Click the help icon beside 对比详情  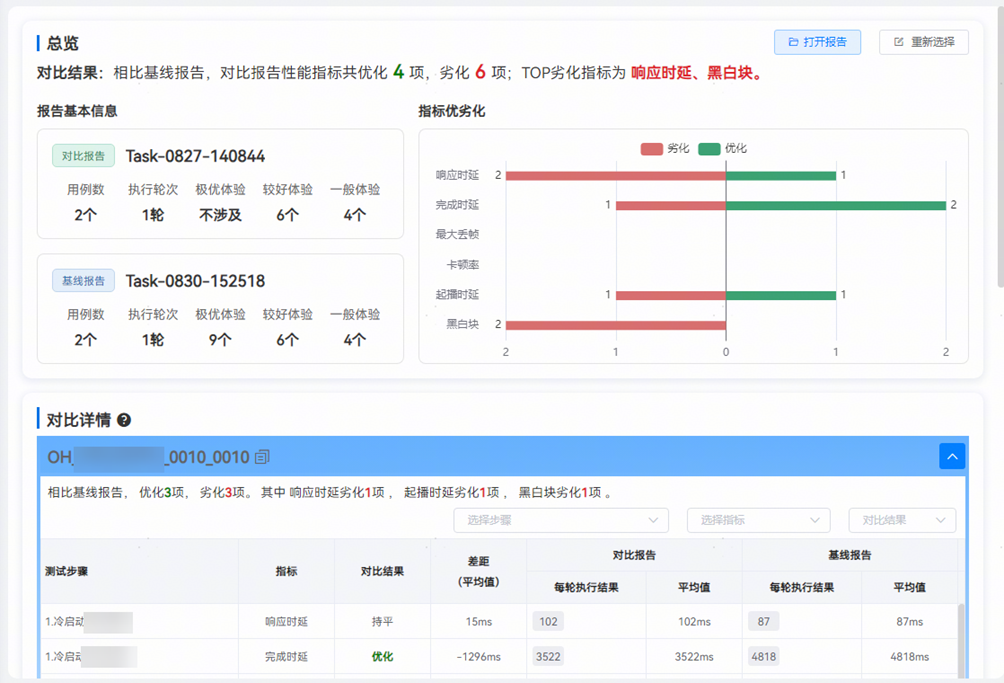[x=124, y=420]
